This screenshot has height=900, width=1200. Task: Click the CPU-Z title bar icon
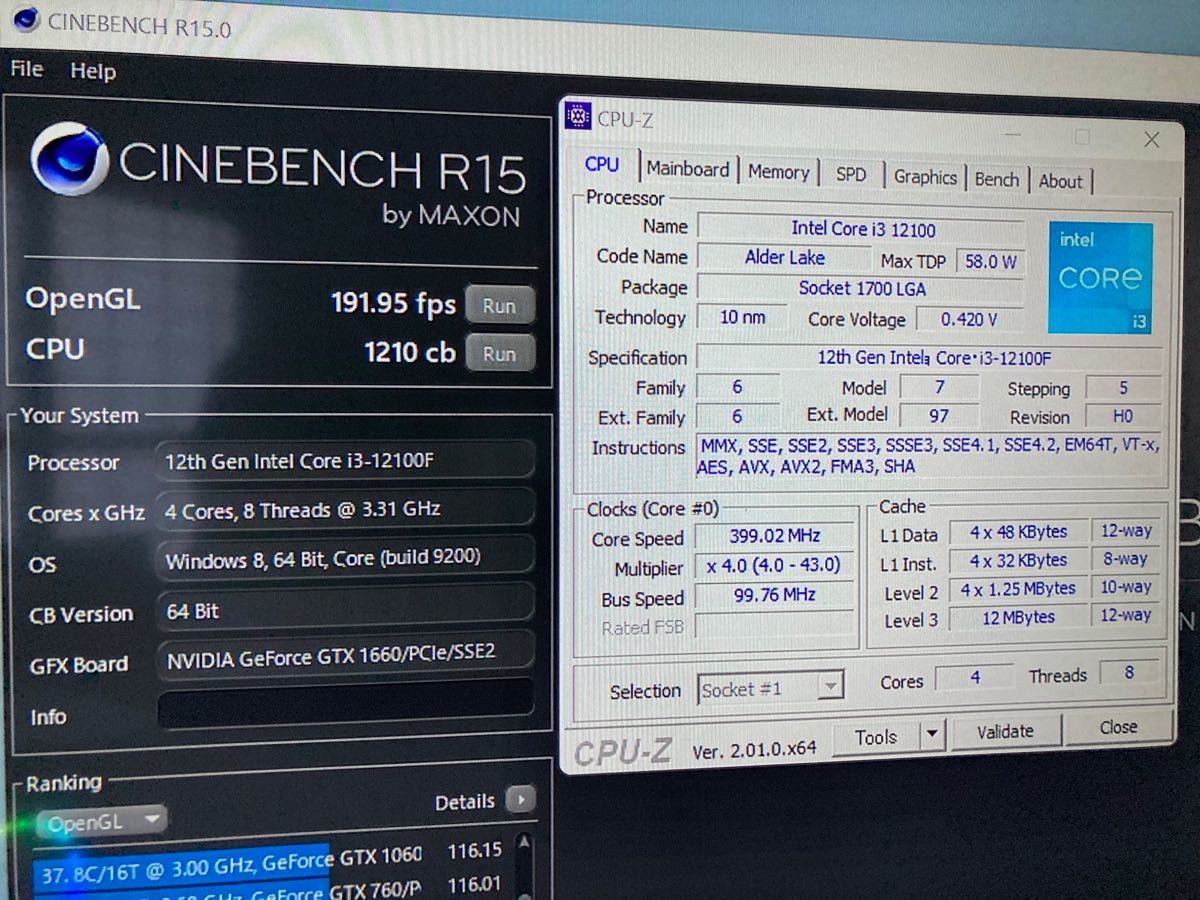pos(578,116)
